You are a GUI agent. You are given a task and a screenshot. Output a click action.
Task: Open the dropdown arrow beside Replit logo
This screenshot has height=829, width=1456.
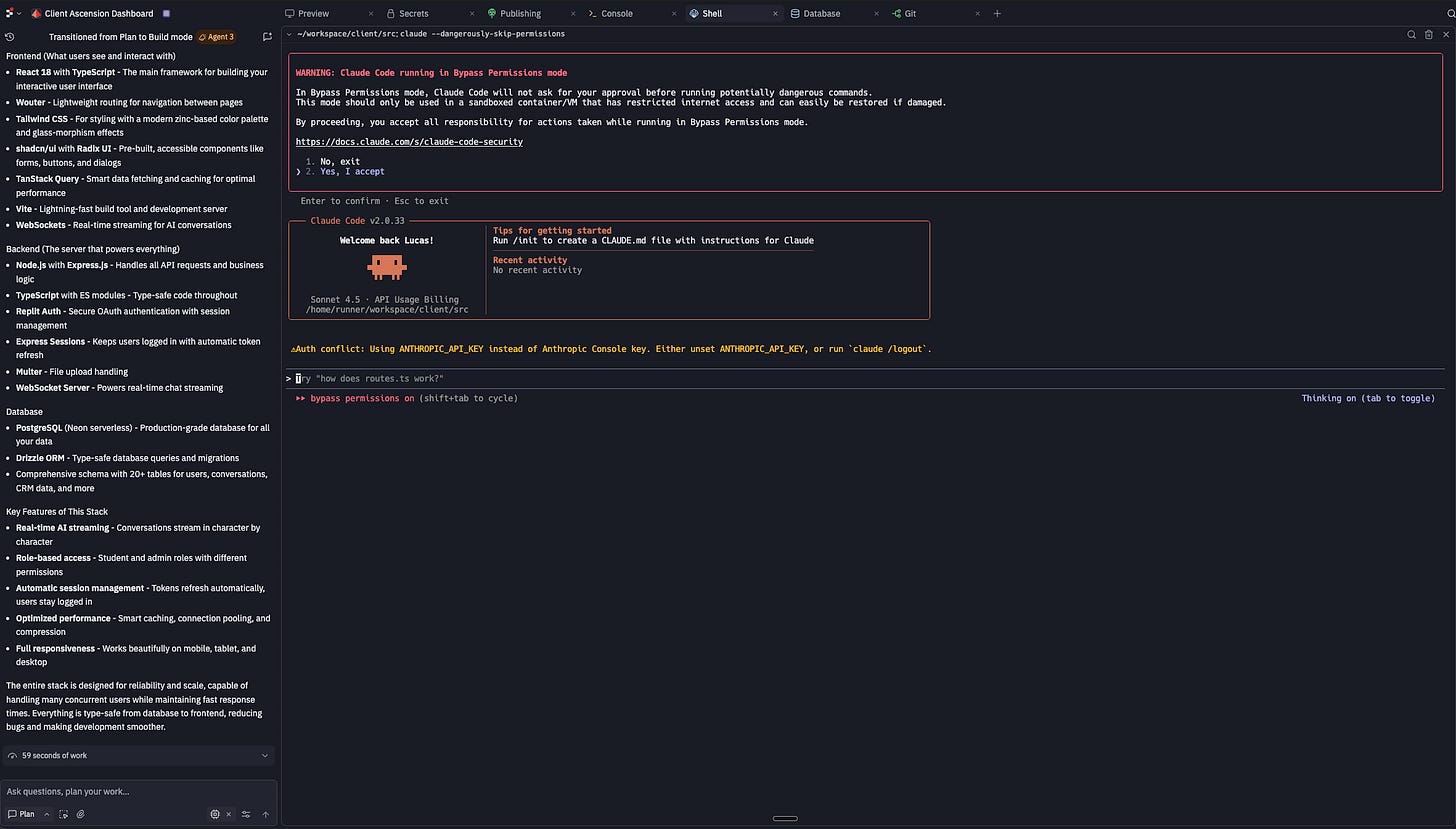[19, 14]
